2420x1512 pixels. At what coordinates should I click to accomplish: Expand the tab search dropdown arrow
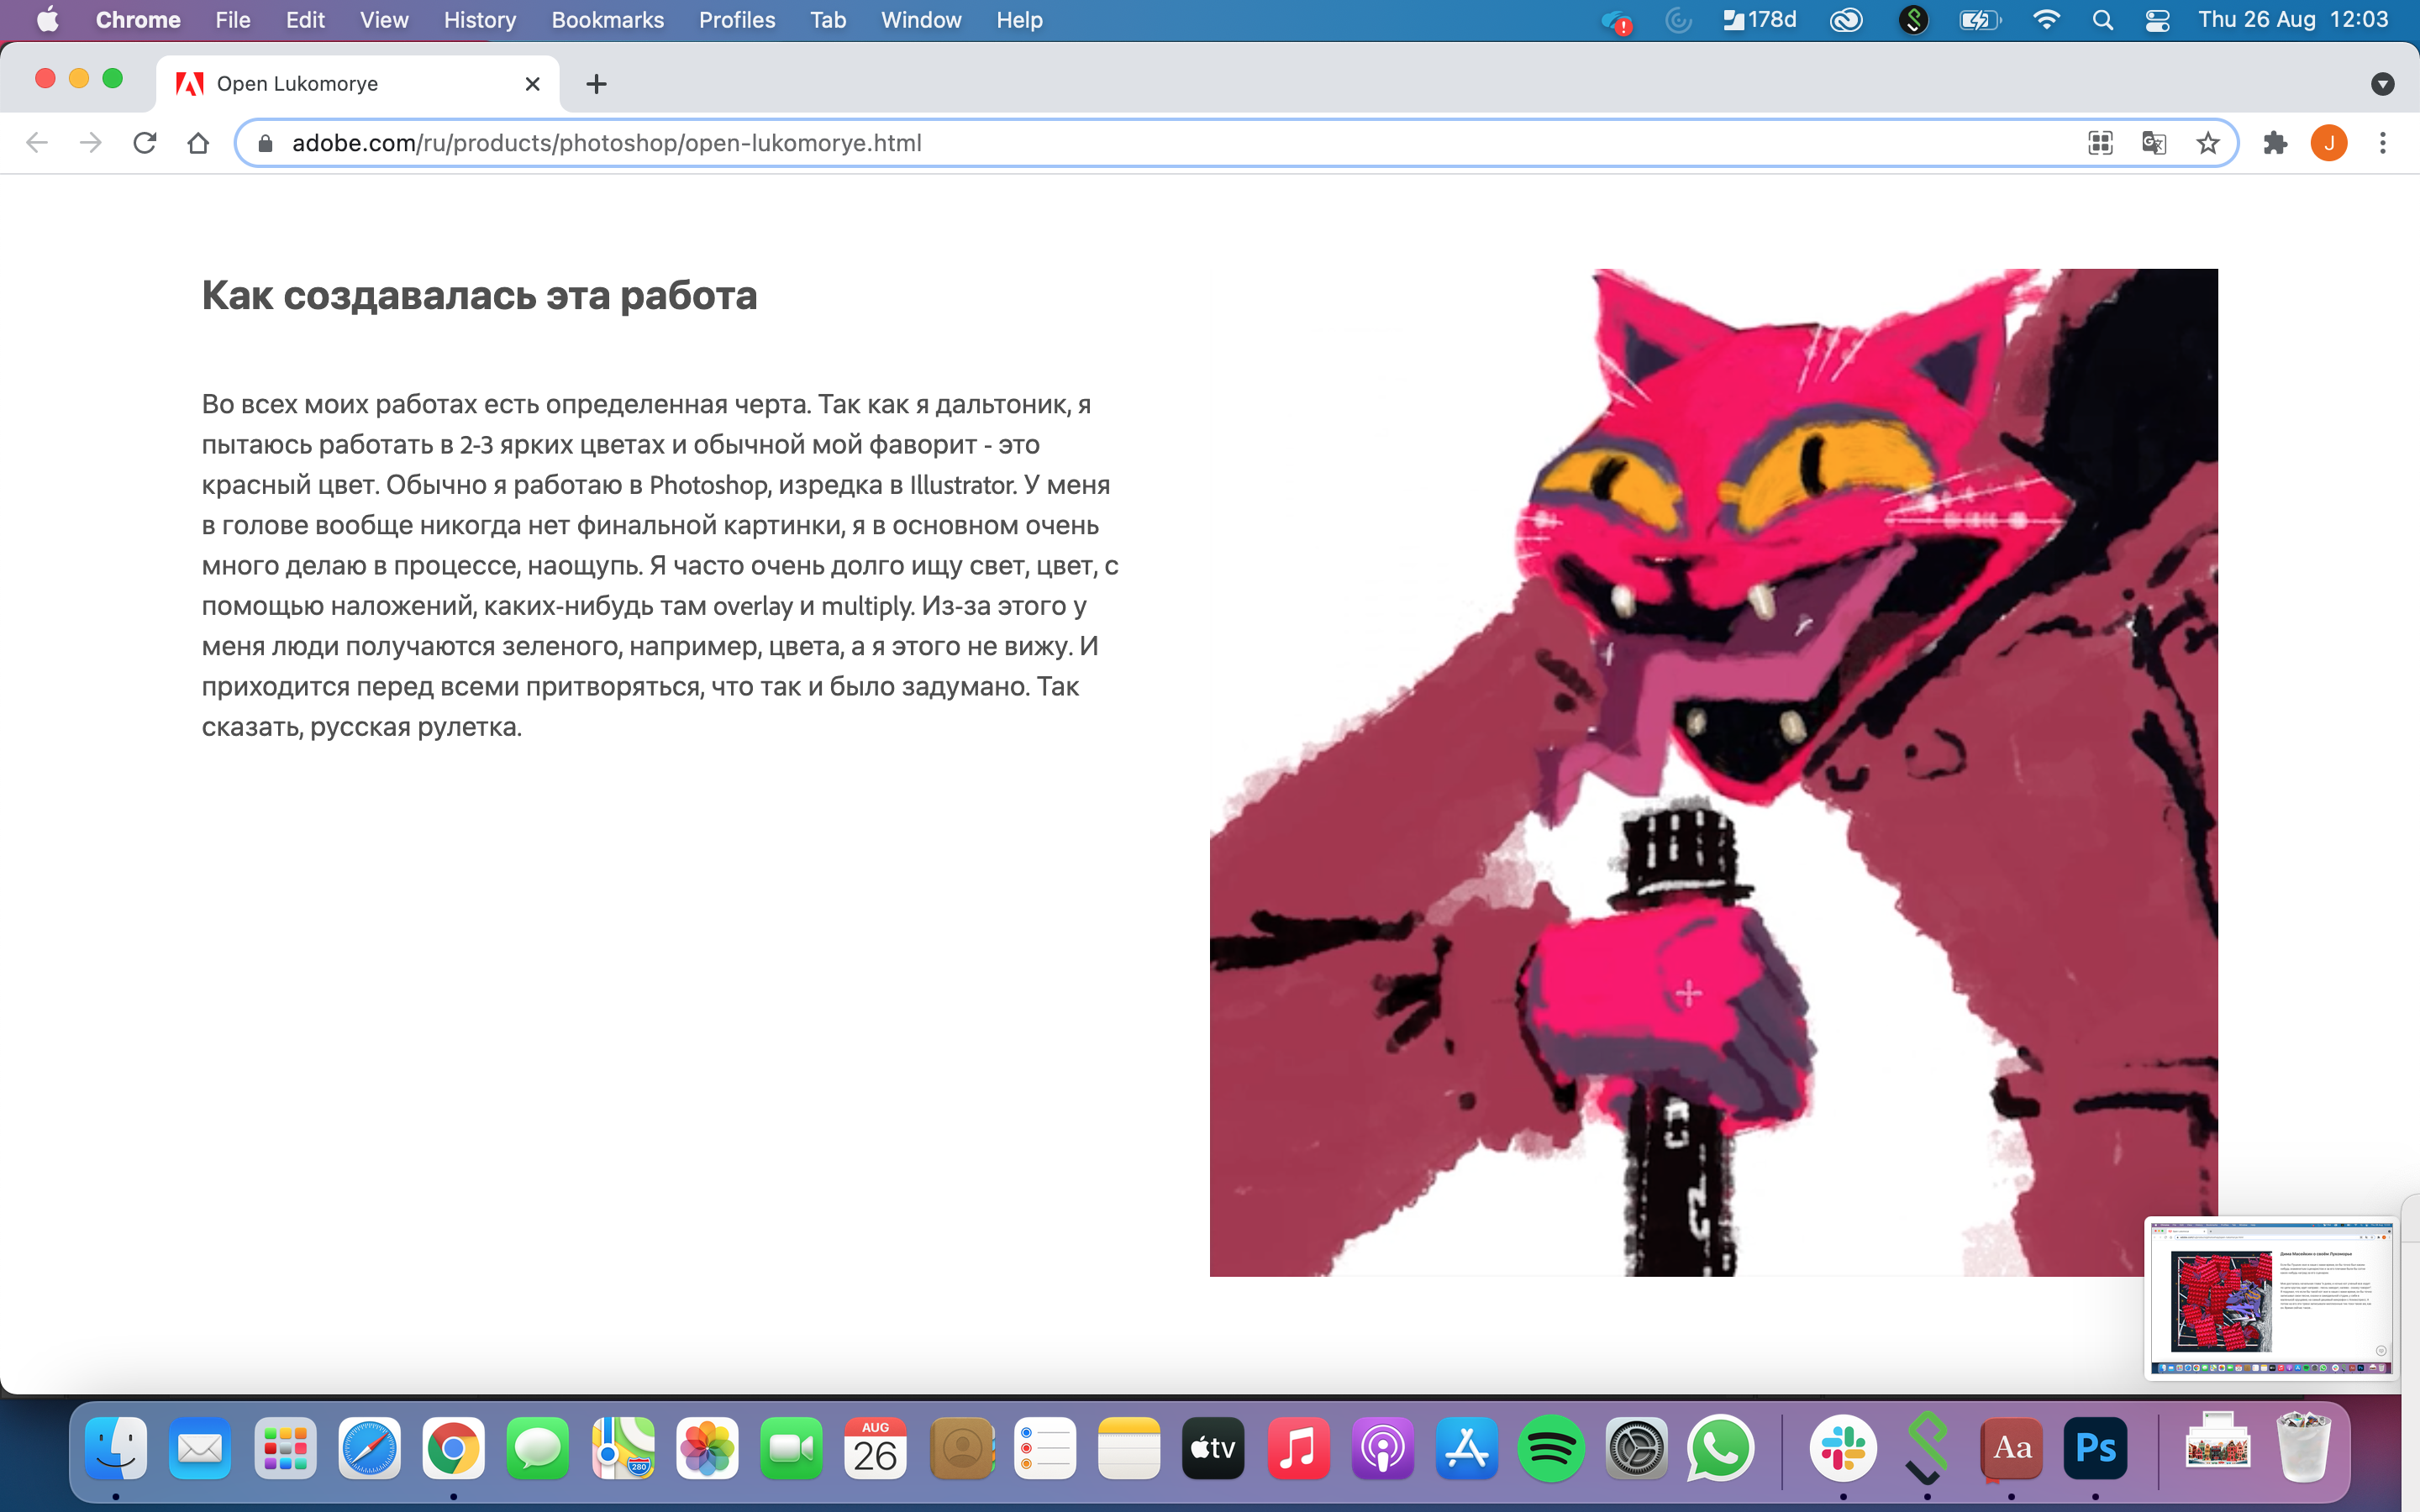(2382, 84)
